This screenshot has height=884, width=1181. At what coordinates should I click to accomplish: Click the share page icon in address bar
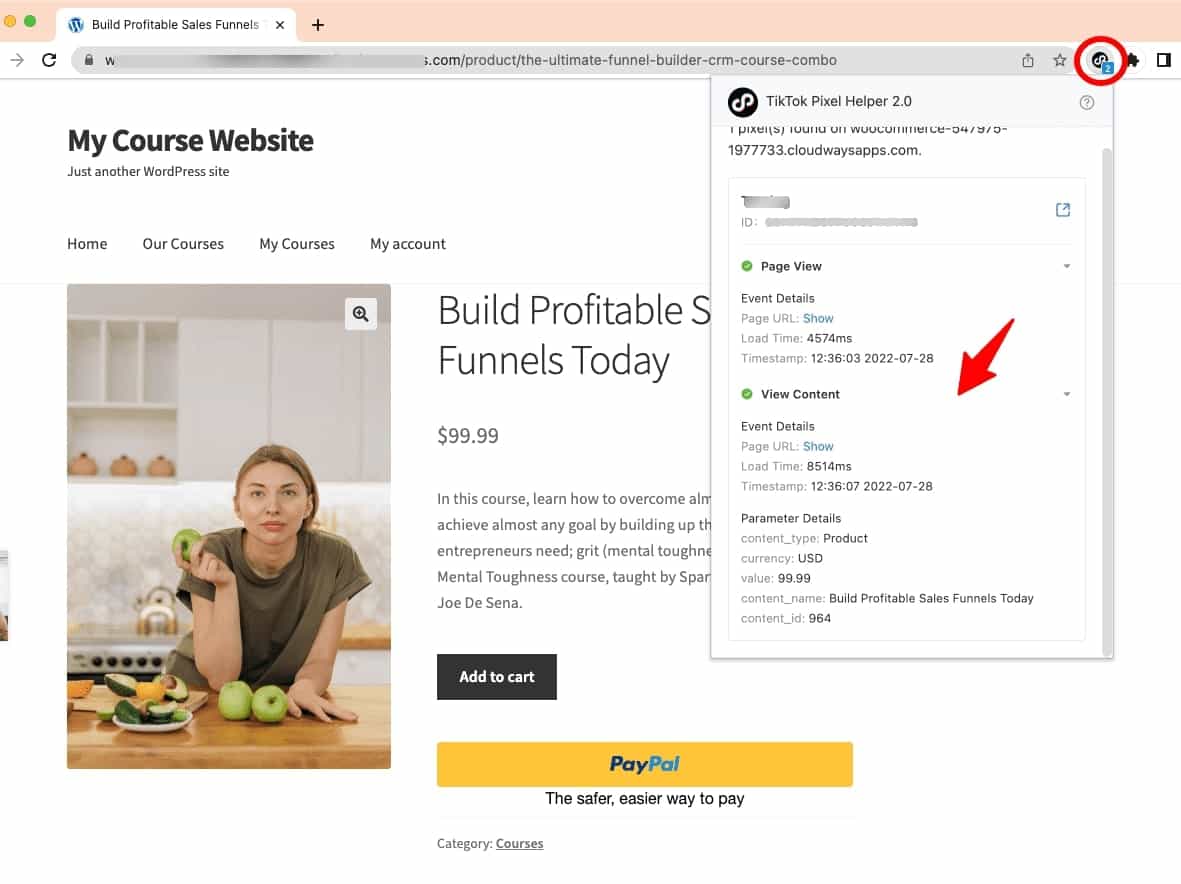point(1027,60)
